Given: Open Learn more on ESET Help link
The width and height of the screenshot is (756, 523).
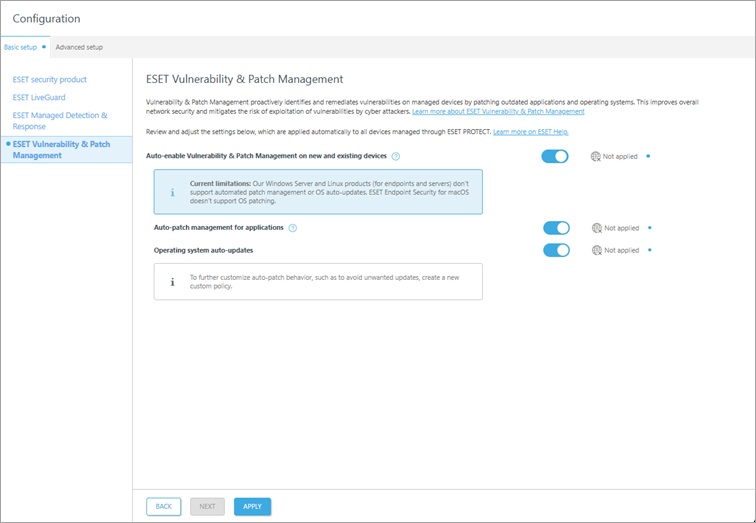Looking at the screenshot, I should (530, 132).
